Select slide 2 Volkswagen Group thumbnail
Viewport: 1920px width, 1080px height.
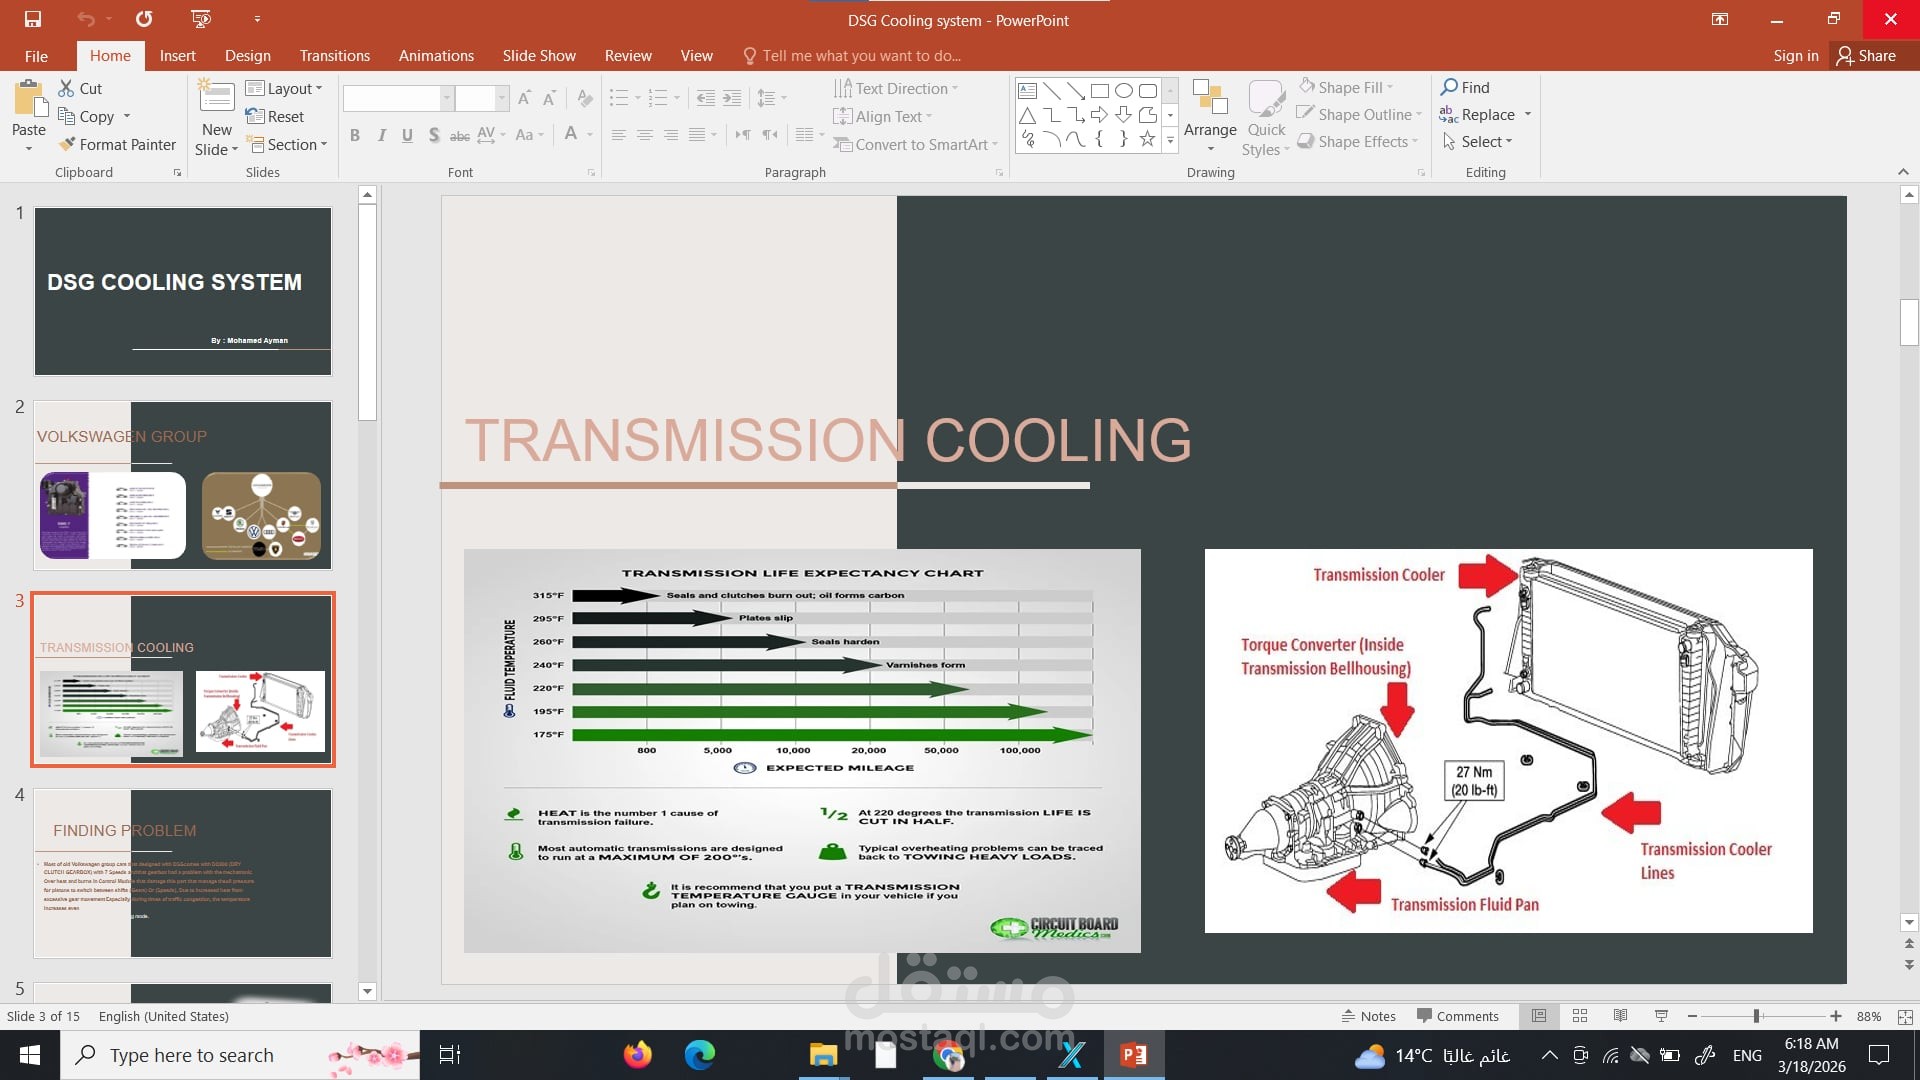point(182,485)
